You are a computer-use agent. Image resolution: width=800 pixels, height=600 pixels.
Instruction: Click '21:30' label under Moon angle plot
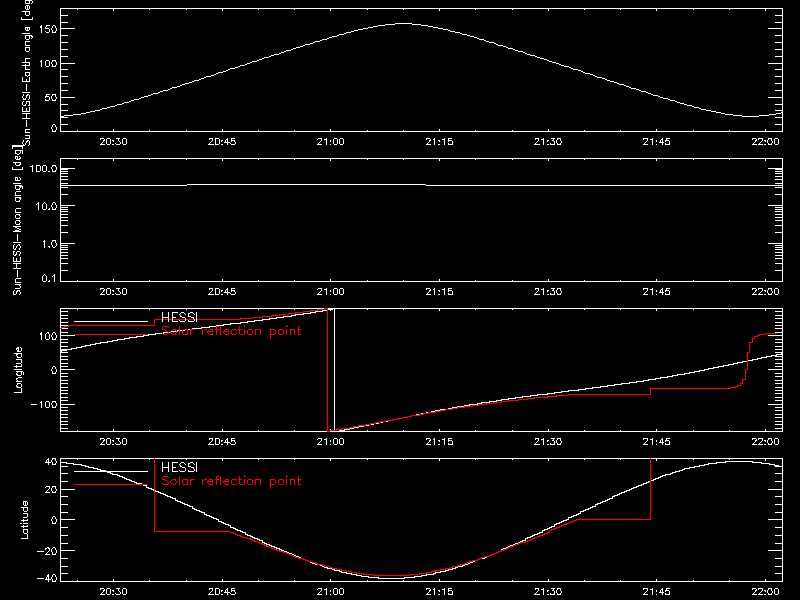(548, 292)
